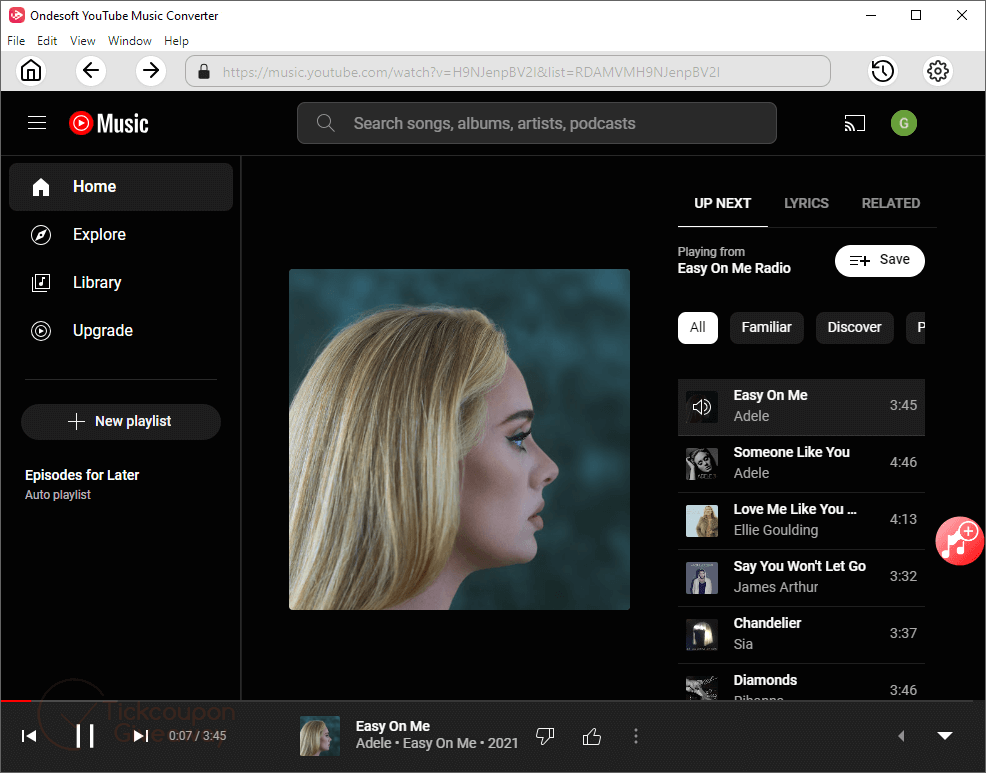Click Chandelier album thumbnail
986x773 pixels.
point(702,635)
